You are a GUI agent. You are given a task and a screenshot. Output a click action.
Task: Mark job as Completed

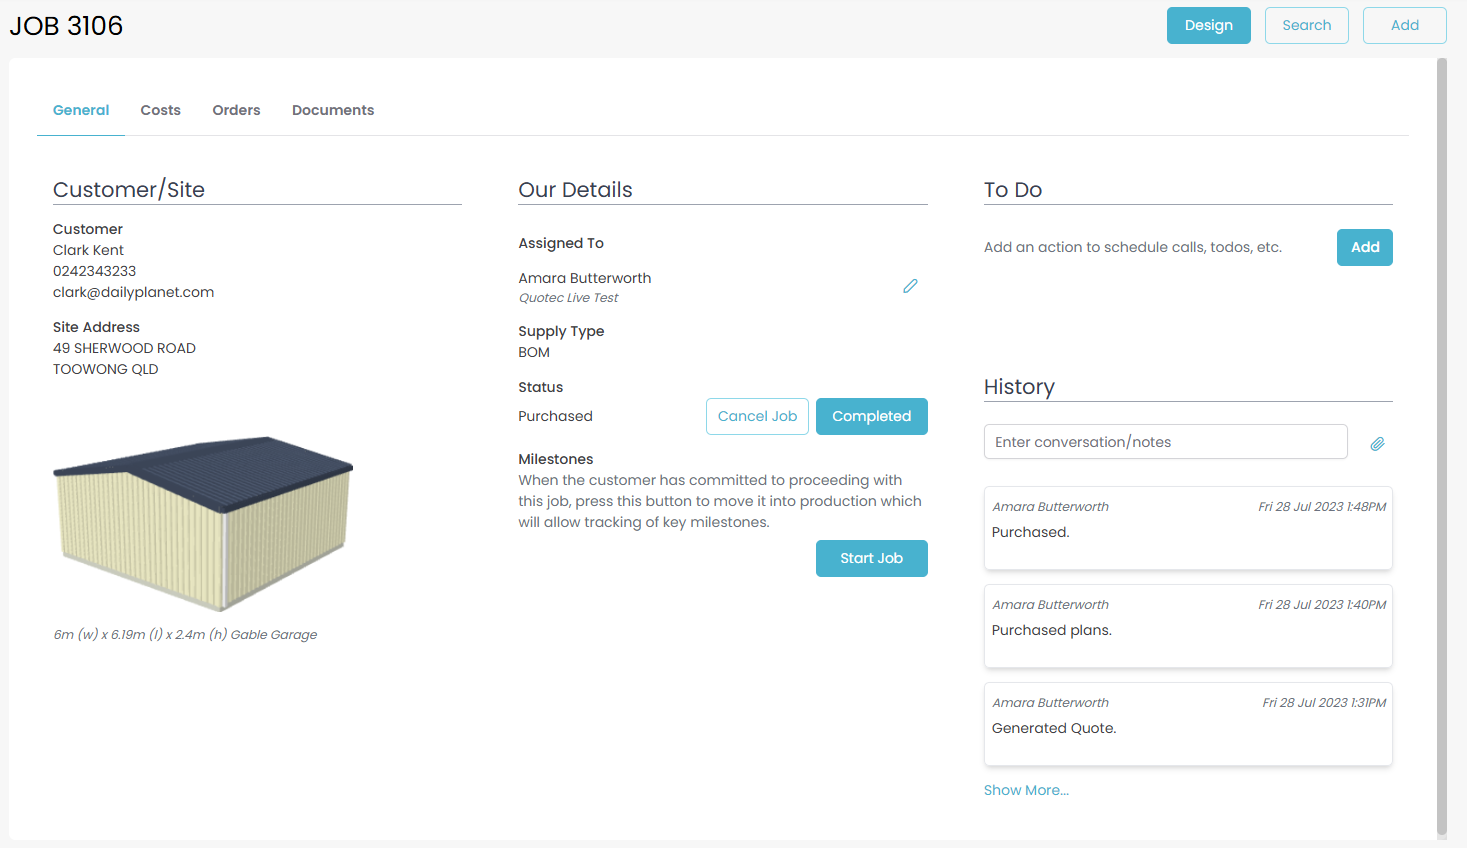pyautogui.click(x=871, y=416)
